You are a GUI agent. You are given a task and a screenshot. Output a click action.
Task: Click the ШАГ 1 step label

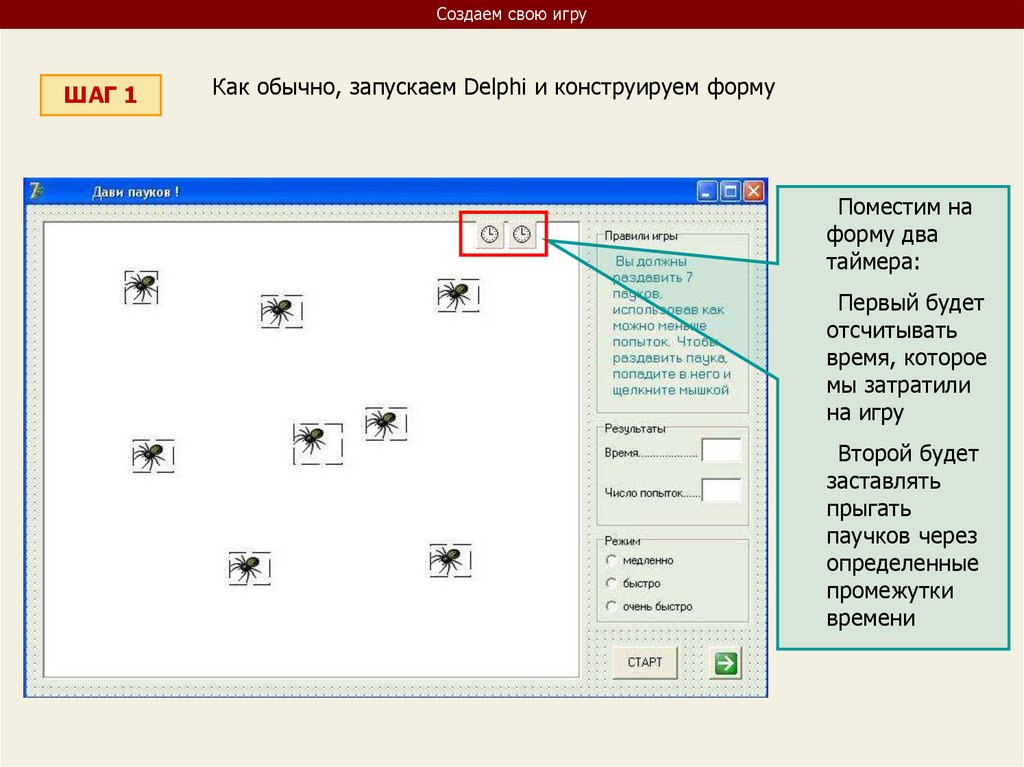tap(101, 95)
